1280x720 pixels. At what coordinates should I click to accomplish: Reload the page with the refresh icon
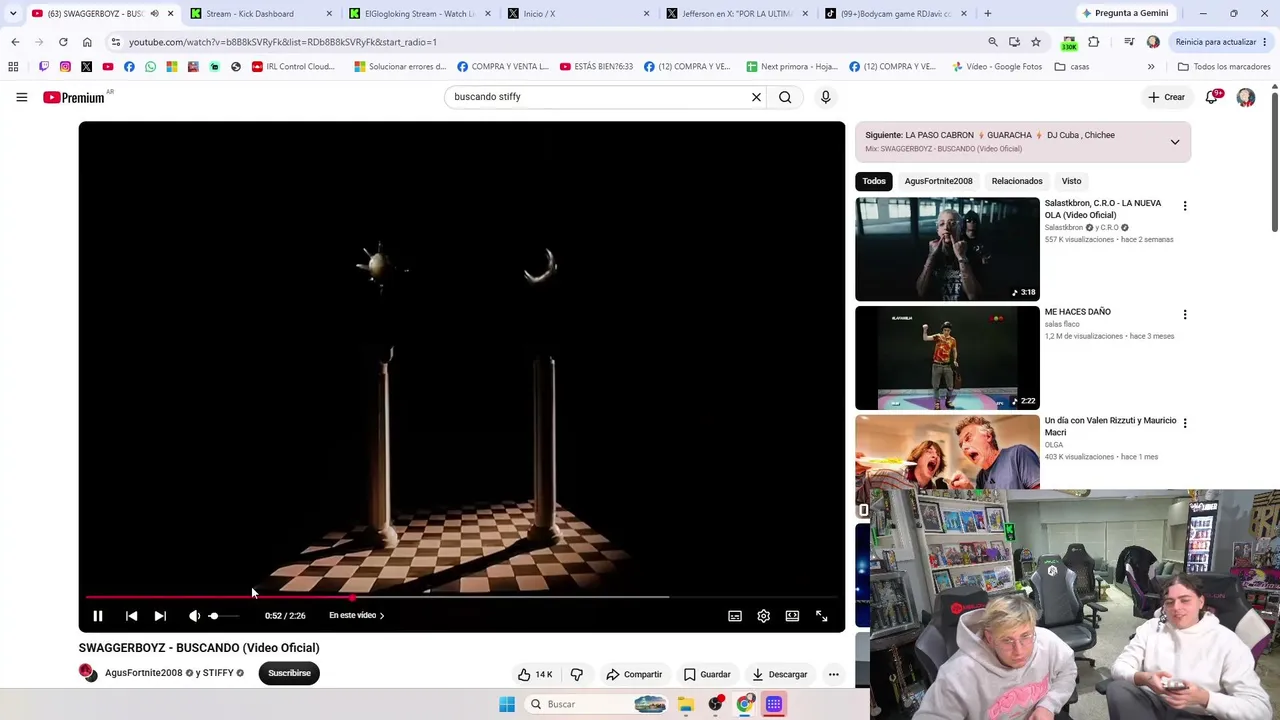(x=63, y=42)
